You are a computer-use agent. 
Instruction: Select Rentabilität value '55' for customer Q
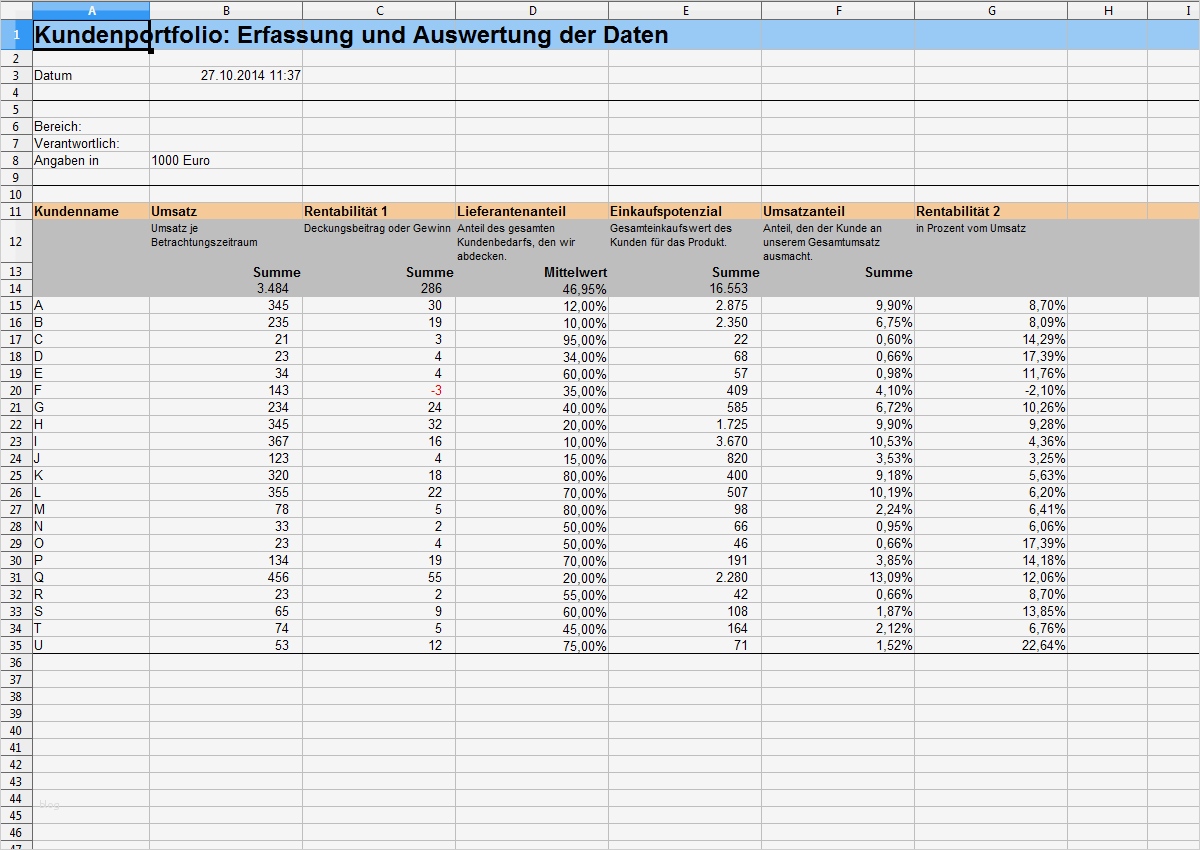[x=379, y=577]
